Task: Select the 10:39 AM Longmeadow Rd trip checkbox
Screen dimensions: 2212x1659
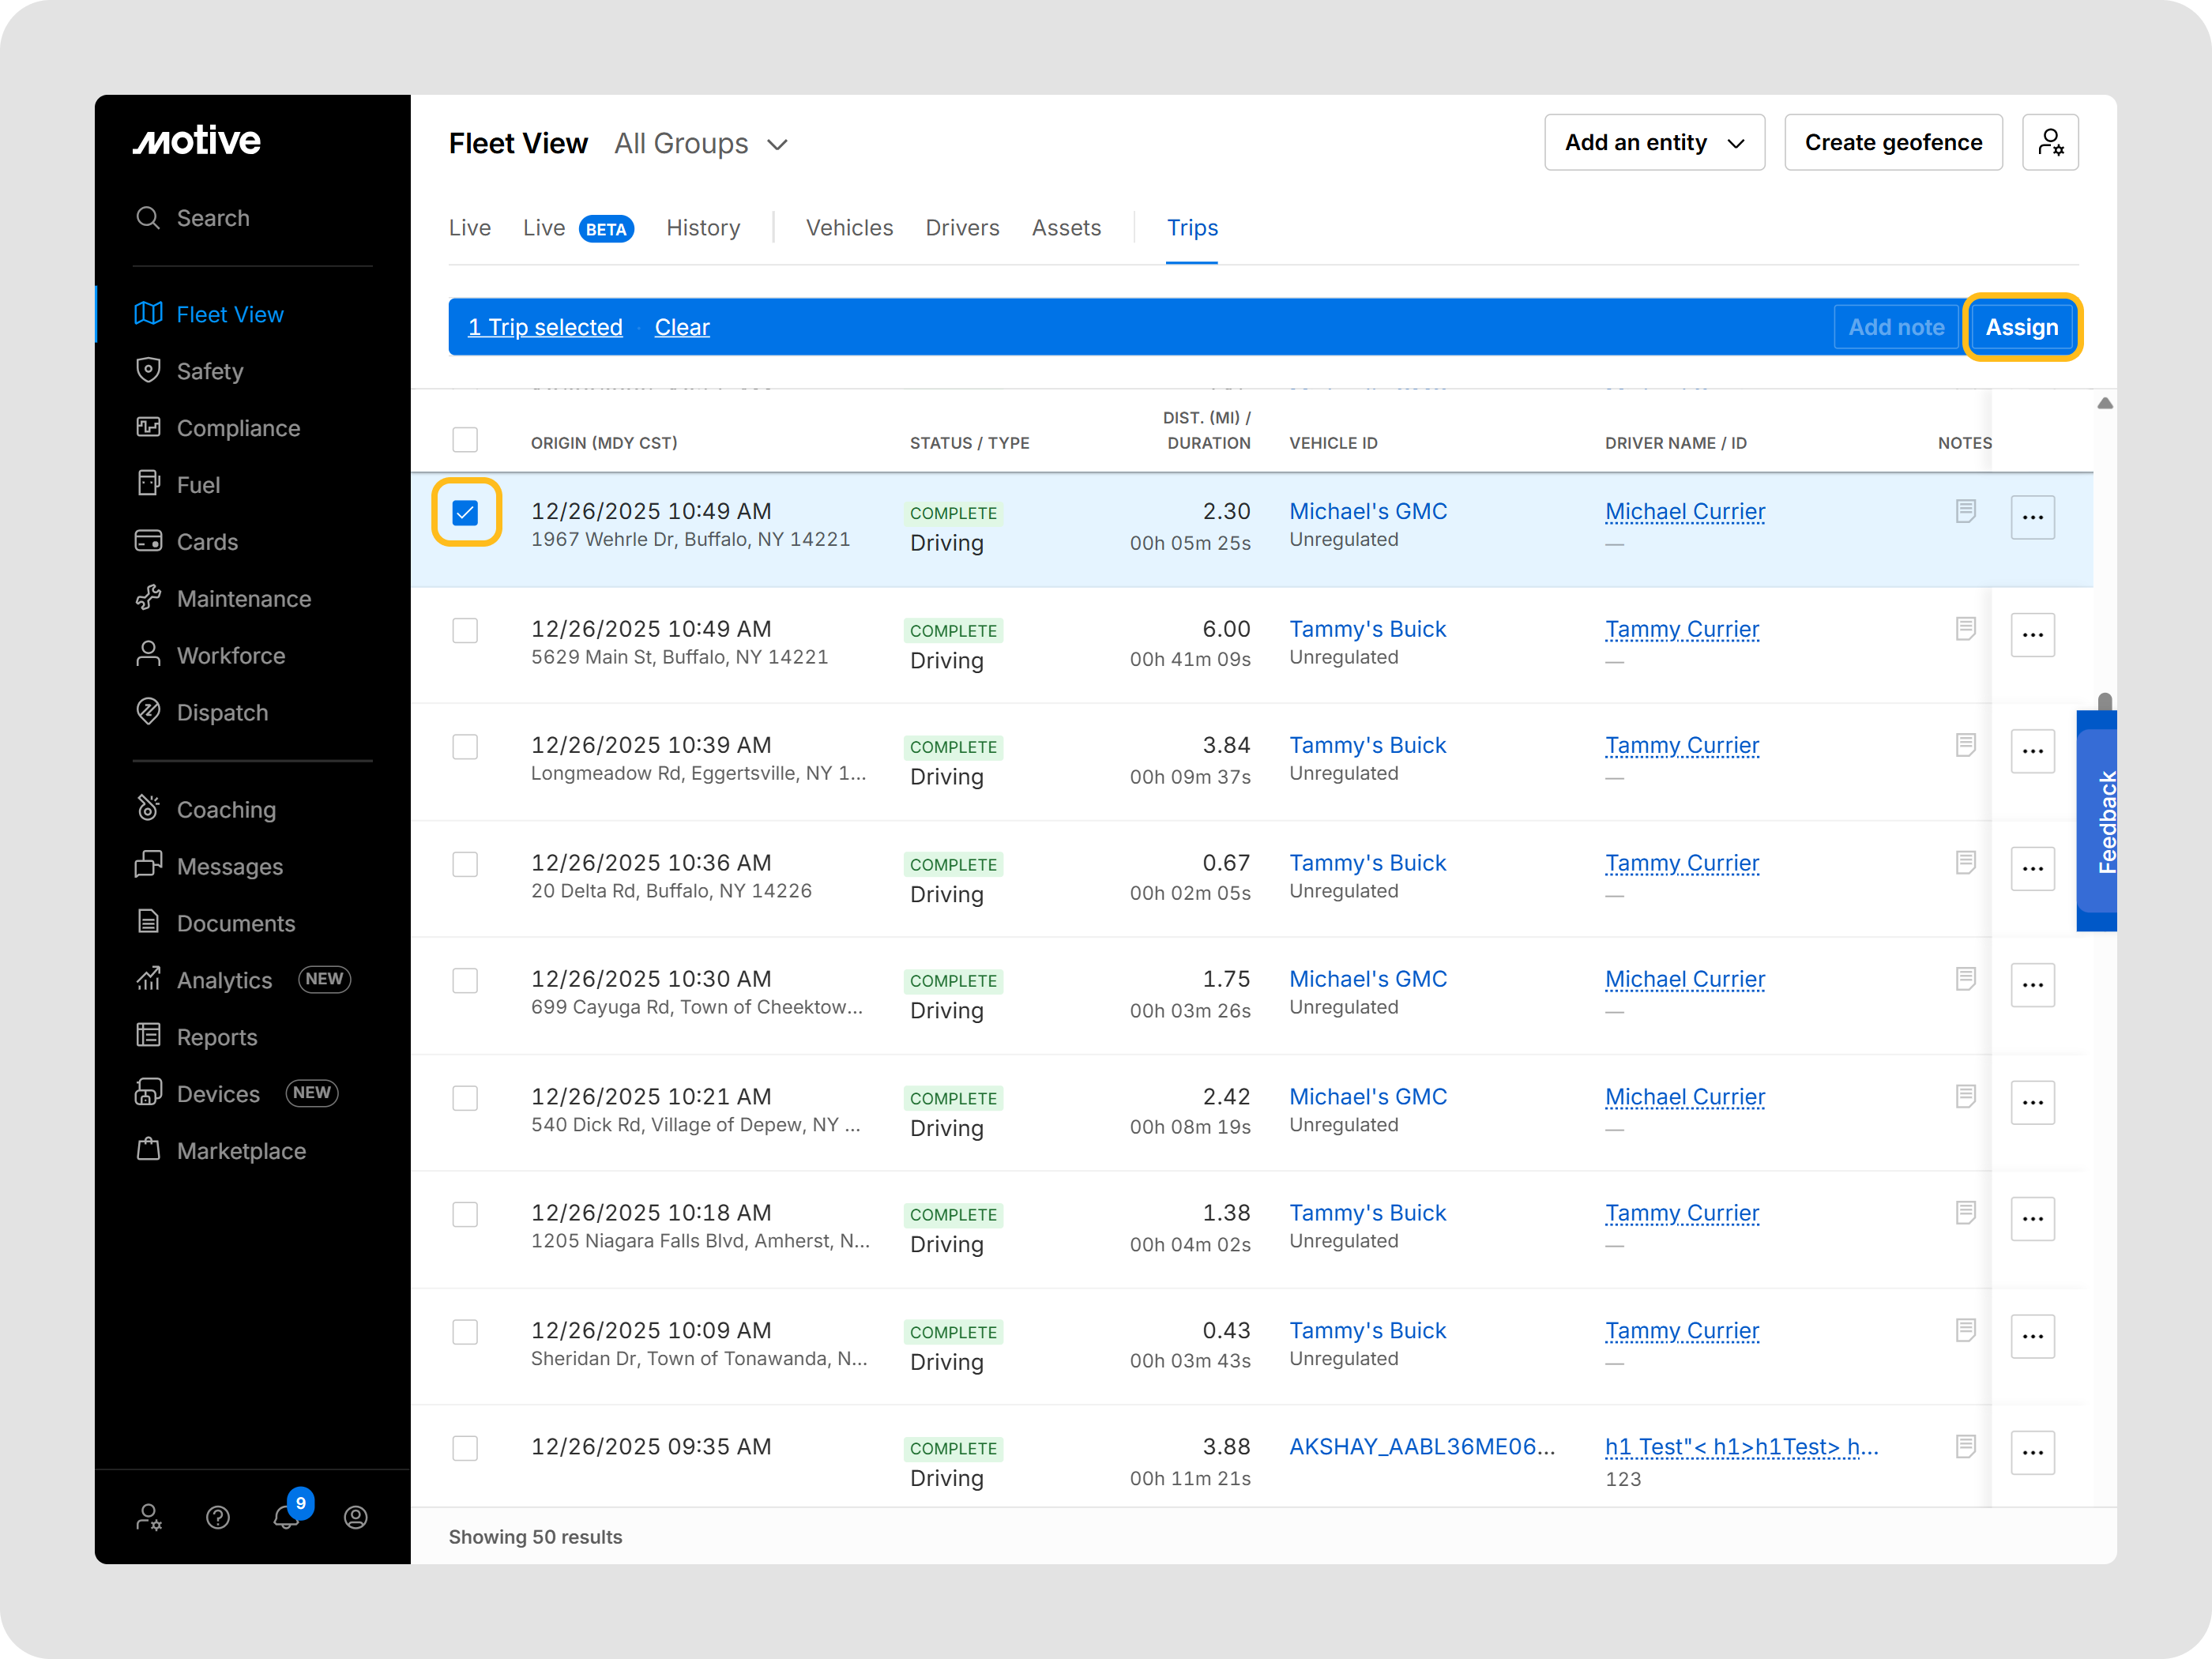Action: pos(465,747)
